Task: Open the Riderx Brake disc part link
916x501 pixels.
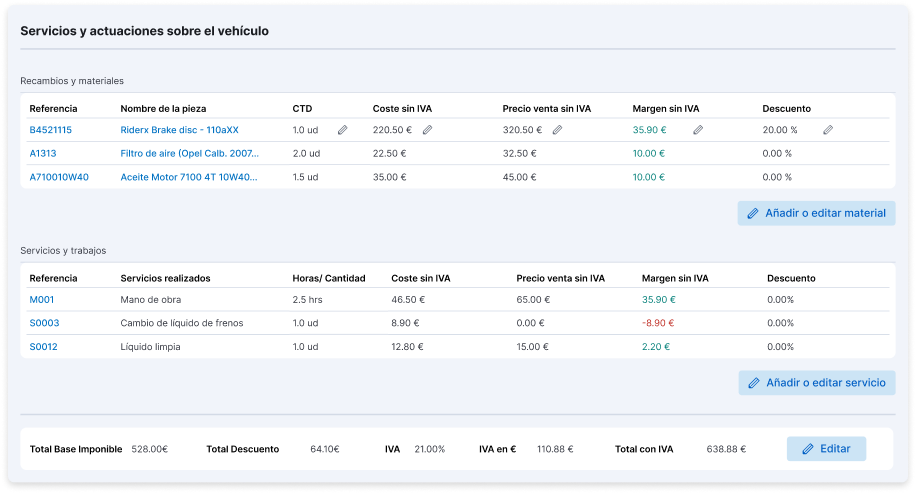Action: pyautogui.click(x=179, y=130)
